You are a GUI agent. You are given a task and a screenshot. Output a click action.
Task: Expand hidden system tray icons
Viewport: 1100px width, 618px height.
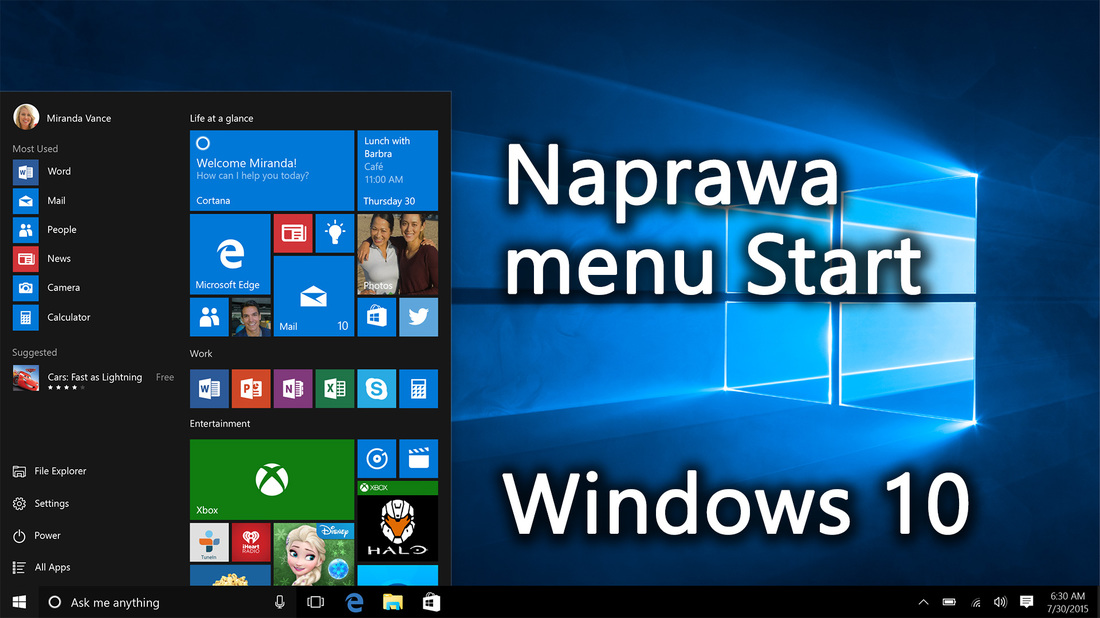[x=923, y=602]
